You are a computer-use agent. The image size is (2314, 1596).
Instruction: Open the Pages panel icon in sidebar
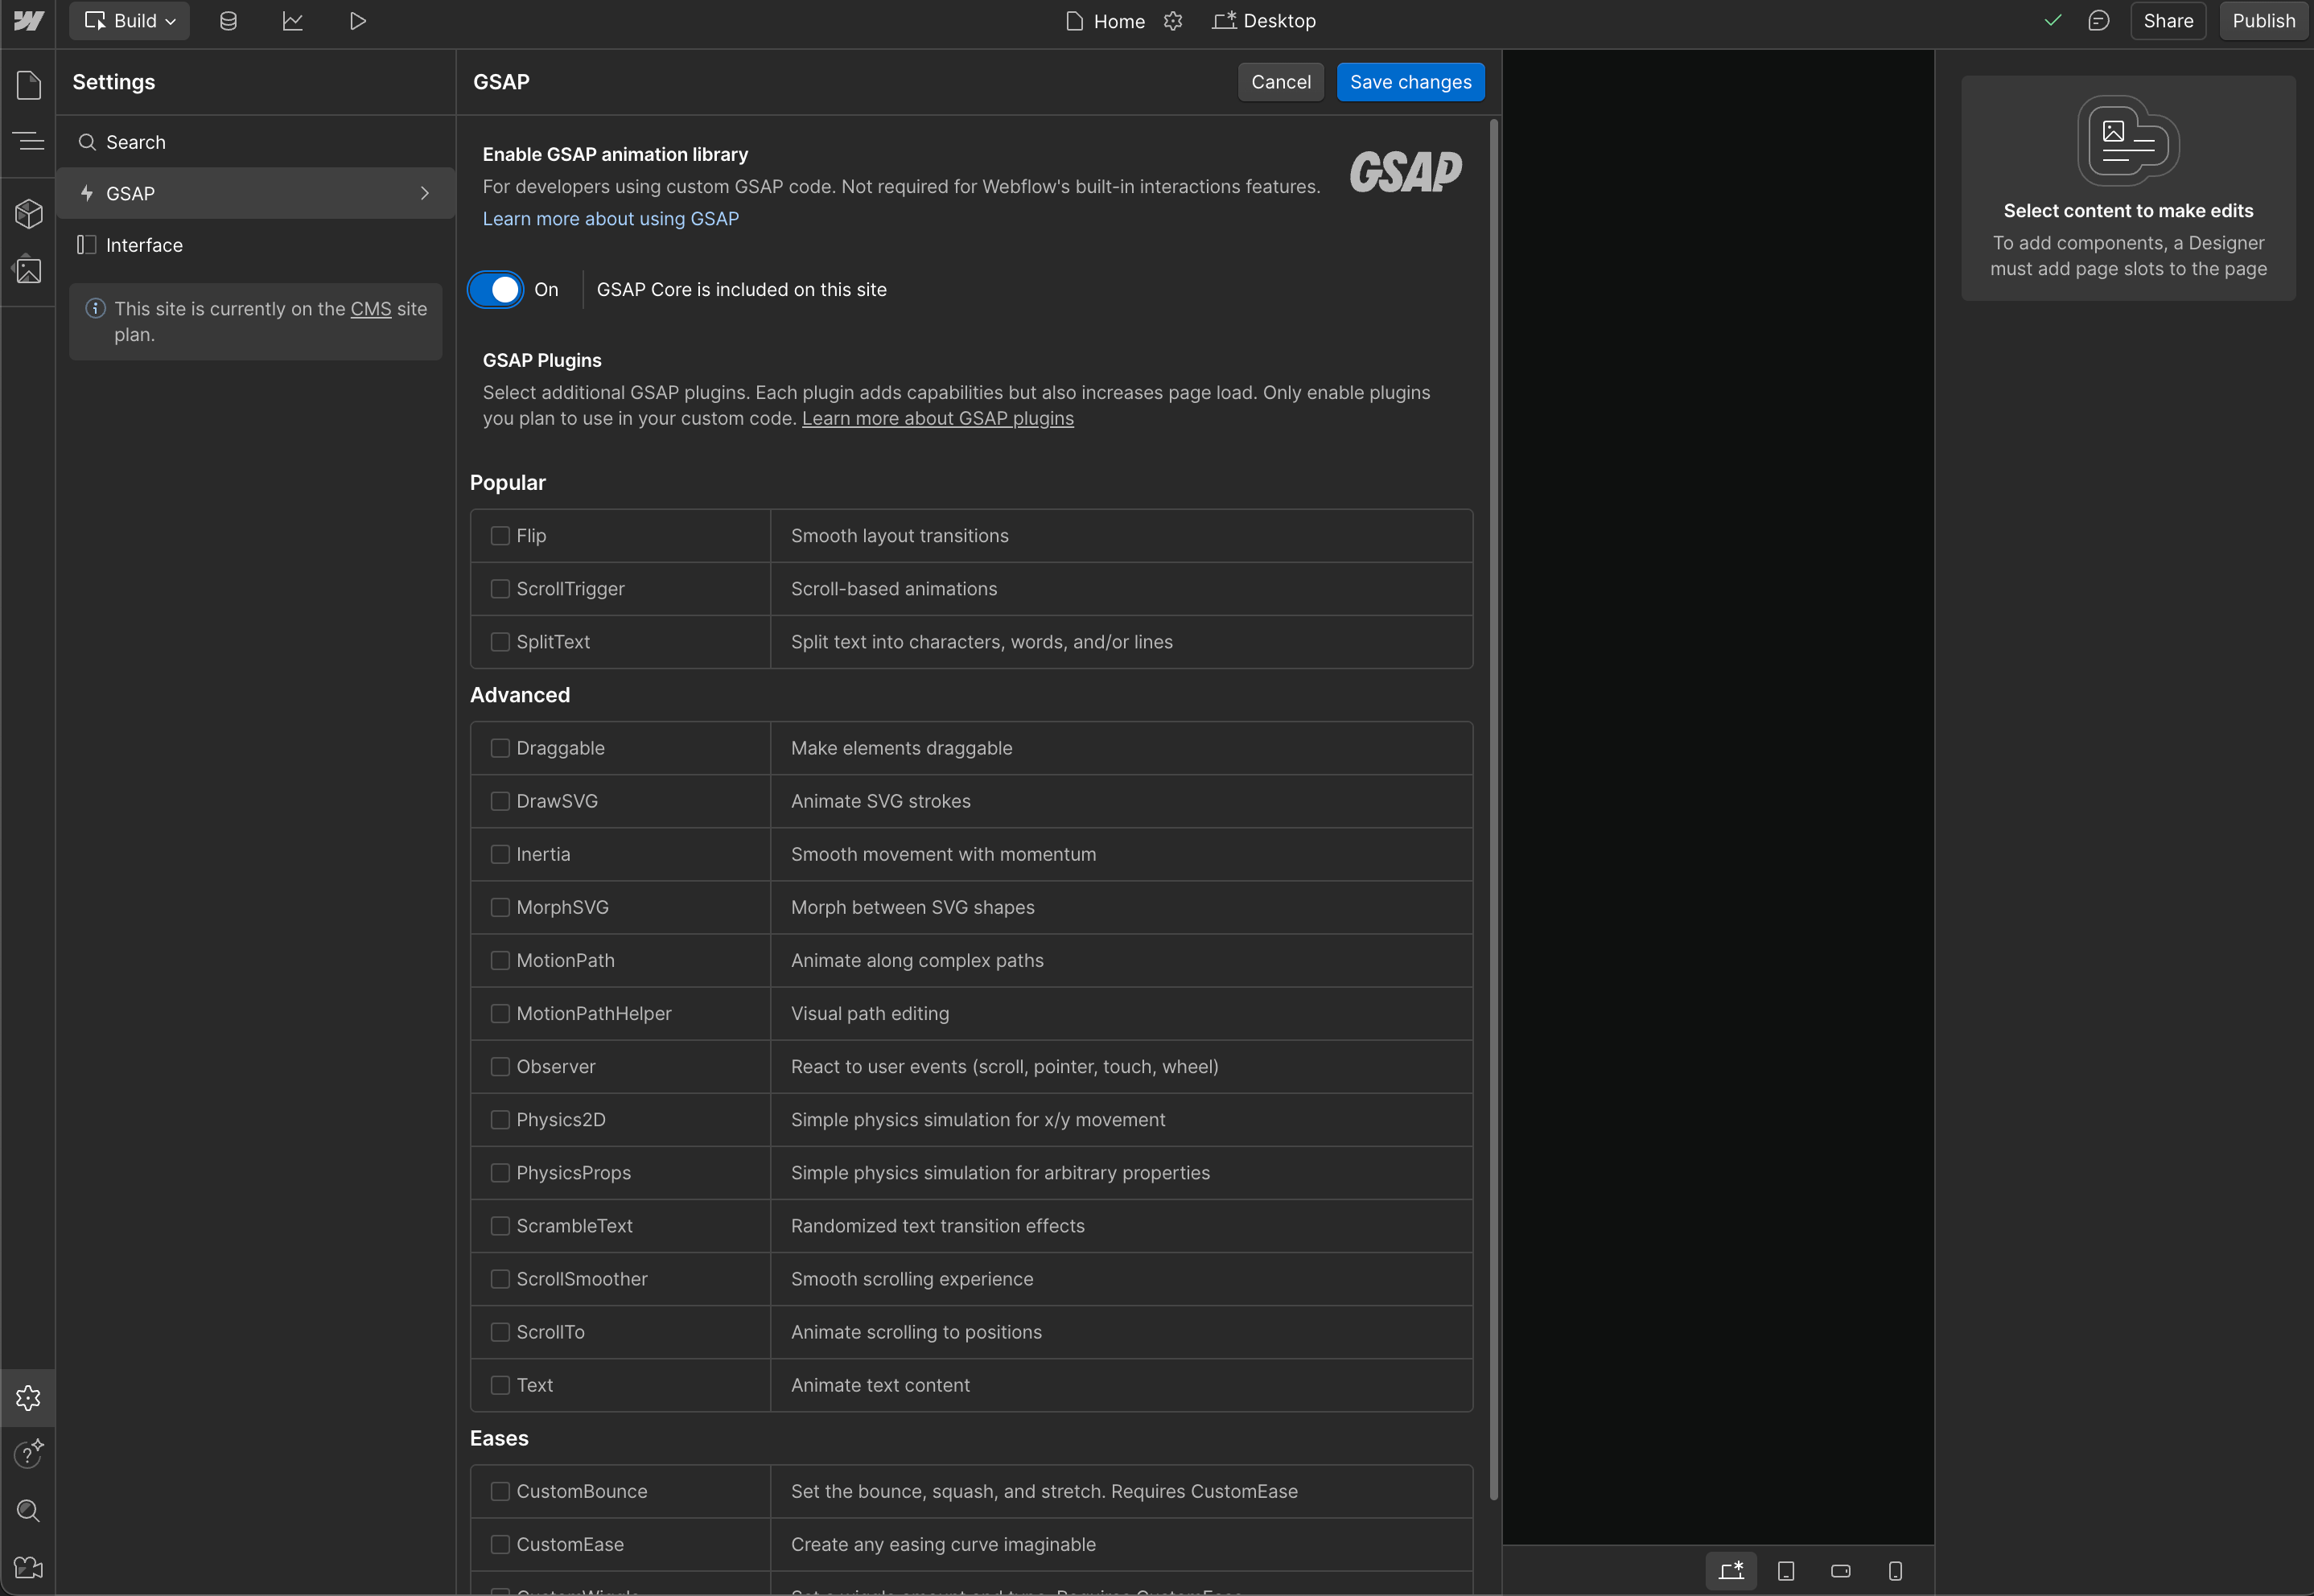(29, 85)
